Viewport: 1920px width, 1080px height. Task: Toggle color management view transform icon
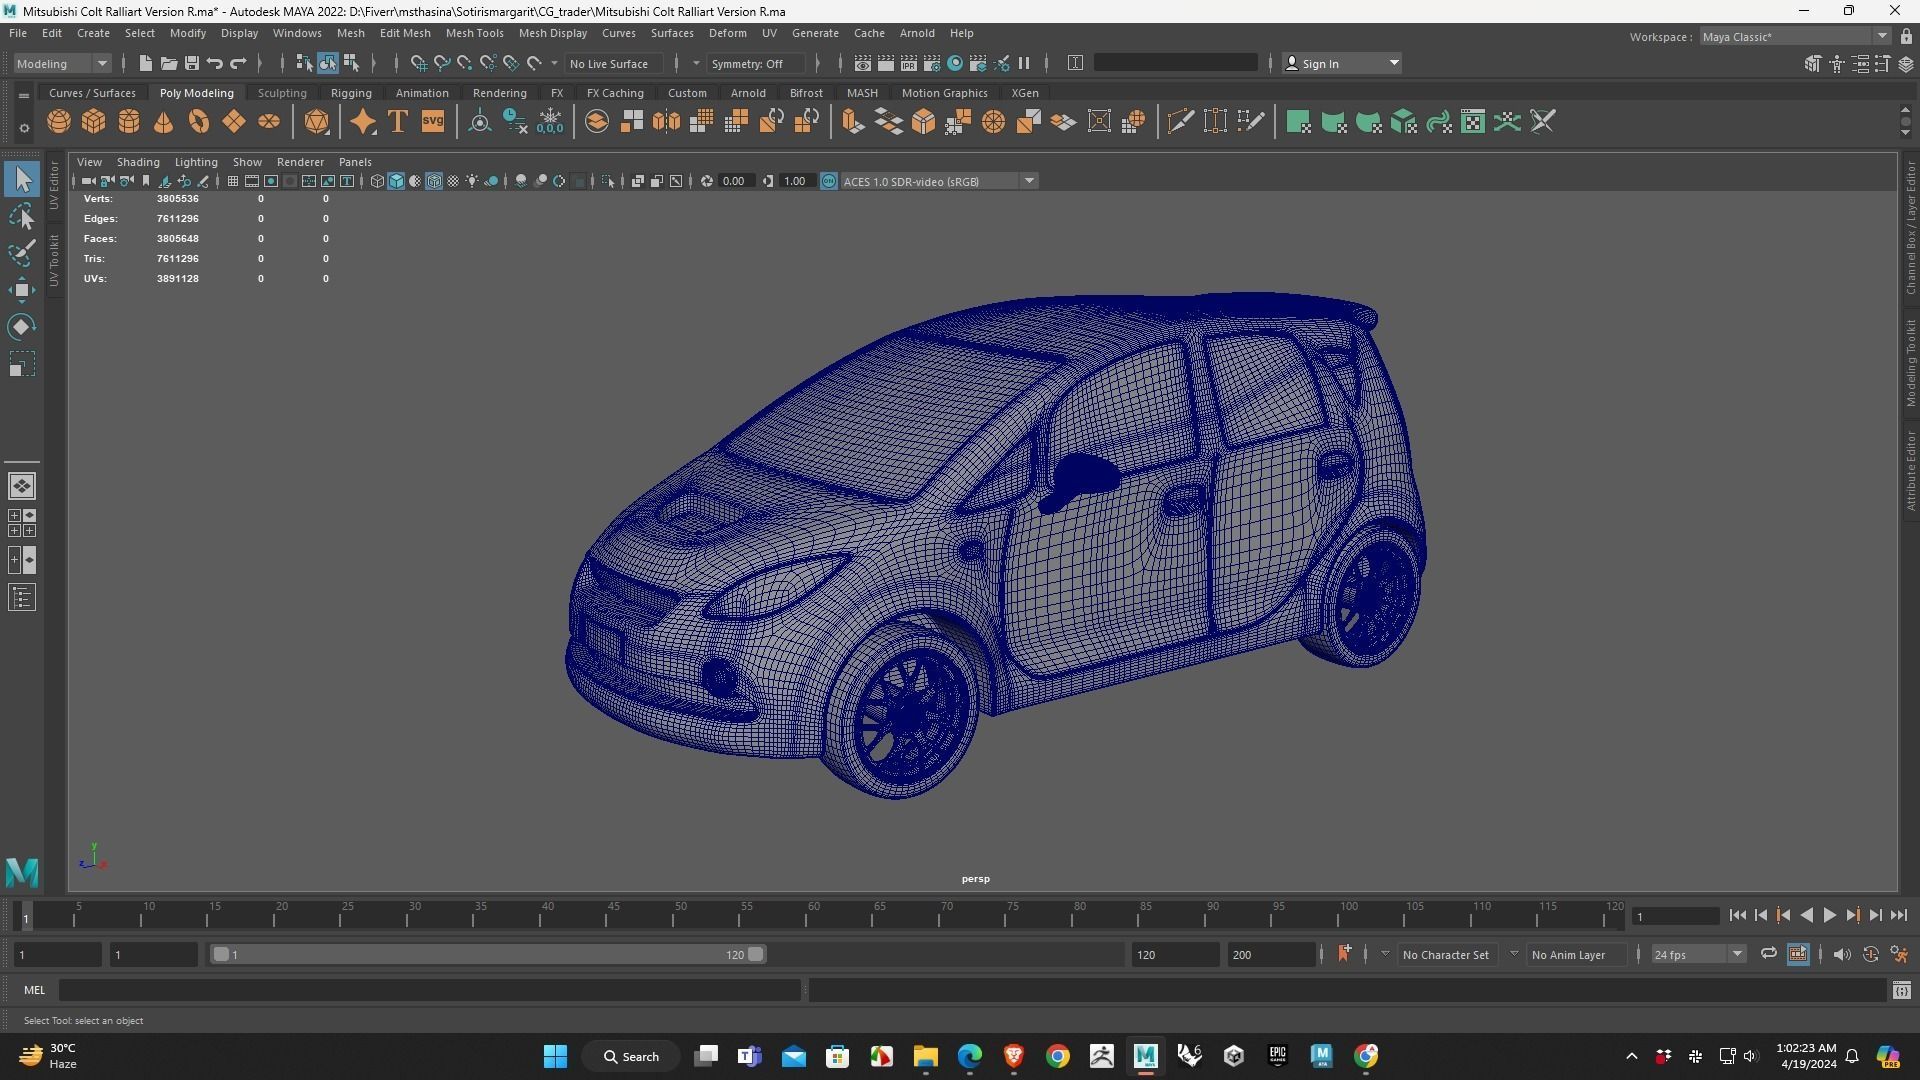pyautogui.click(x=829, y=181)
